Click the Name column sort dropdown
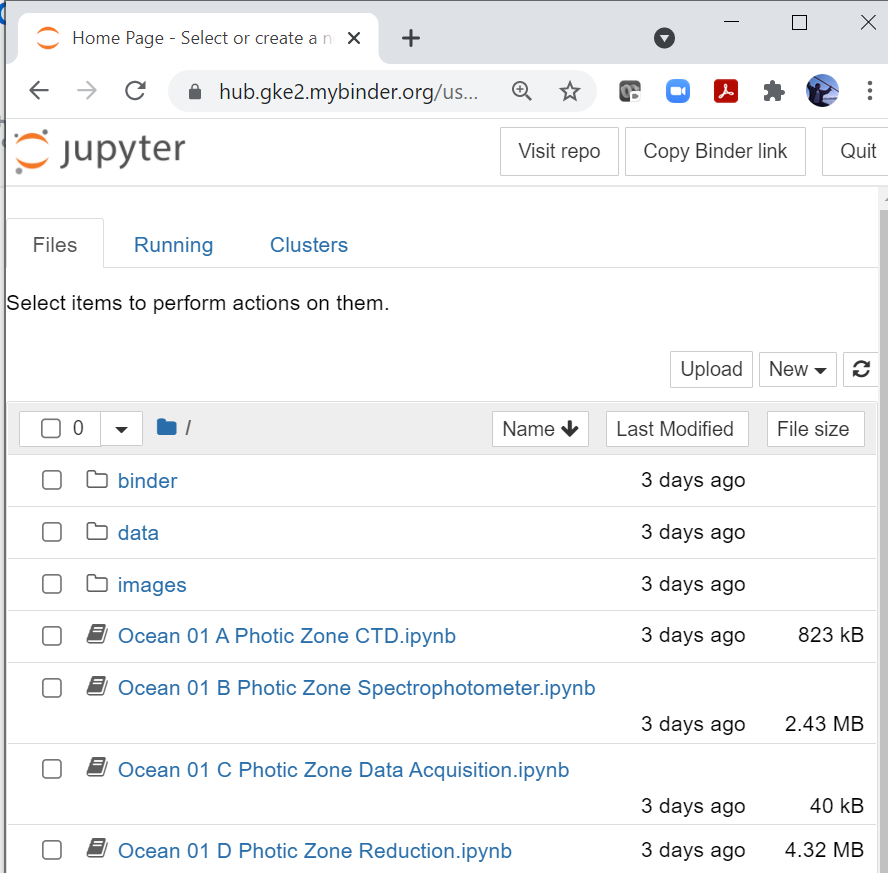This screenshot has width=888, height=873. (540, 428)
